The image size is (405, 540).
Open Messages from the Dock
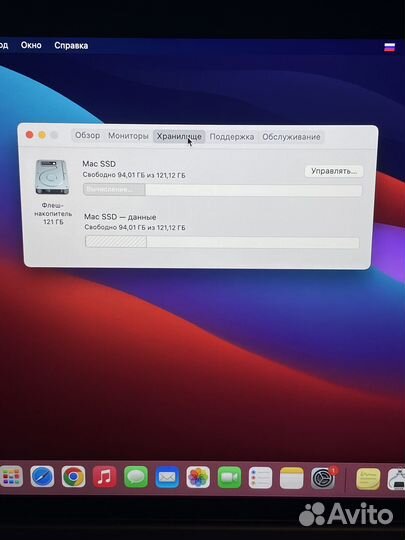pos(136,477)
